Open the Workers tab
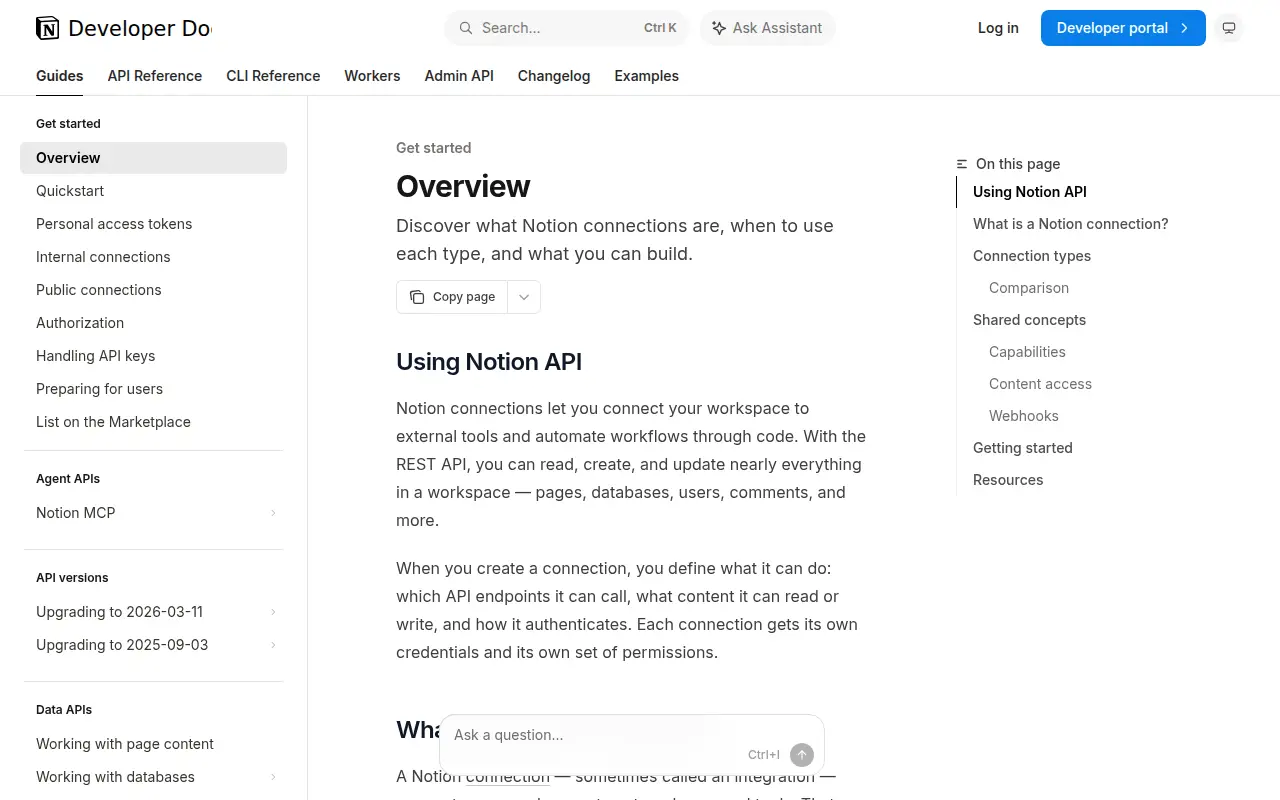Screen dimensions: 1280x800 372,76
